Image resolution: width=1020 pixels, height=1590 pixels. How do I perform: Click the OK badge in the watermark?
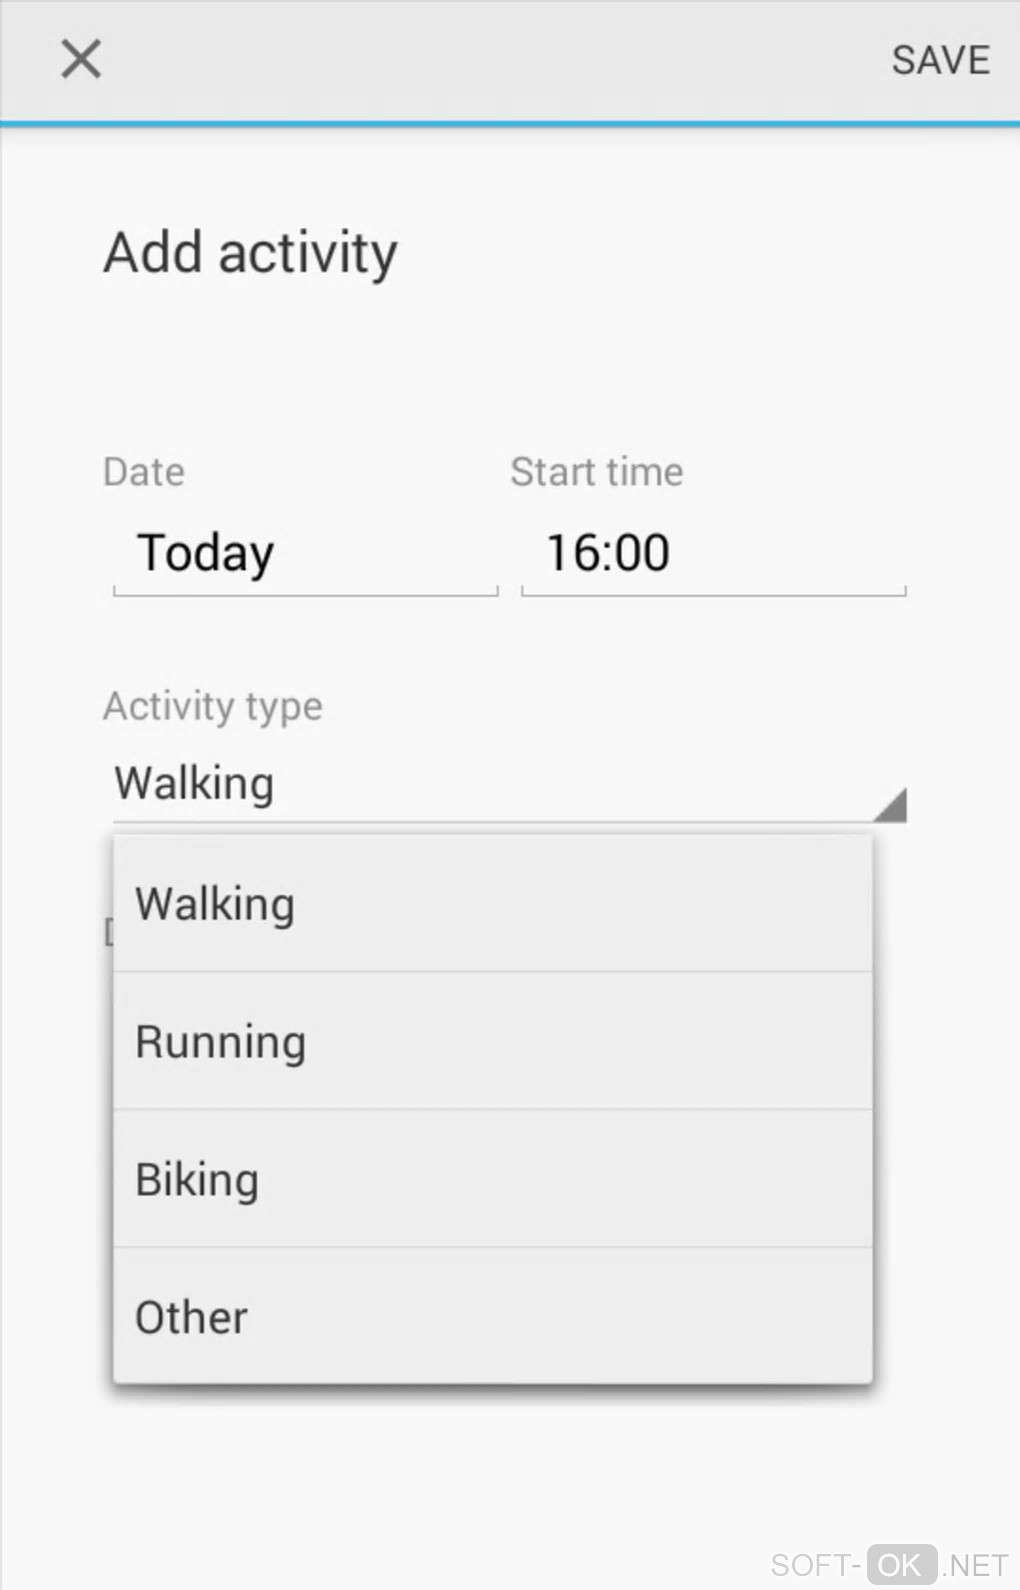click(x=901, y=1564)
